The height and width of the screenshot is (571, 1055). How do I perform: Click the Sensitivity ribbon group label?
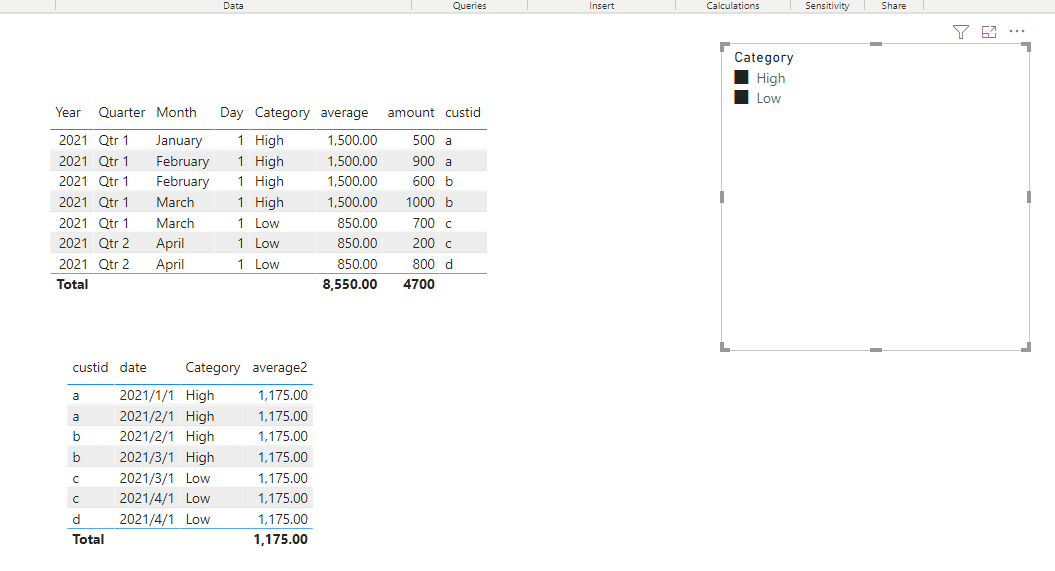pyautogui.click(x=827, y=5)
